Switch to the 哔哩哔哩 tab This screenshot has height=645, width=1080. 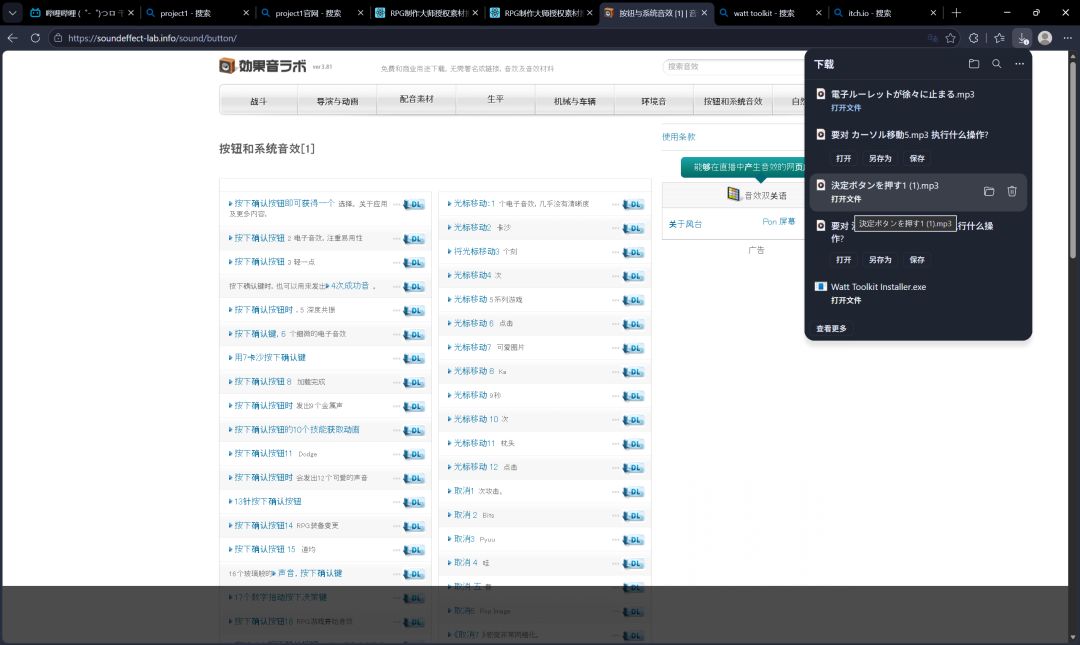tap(84, 13)
